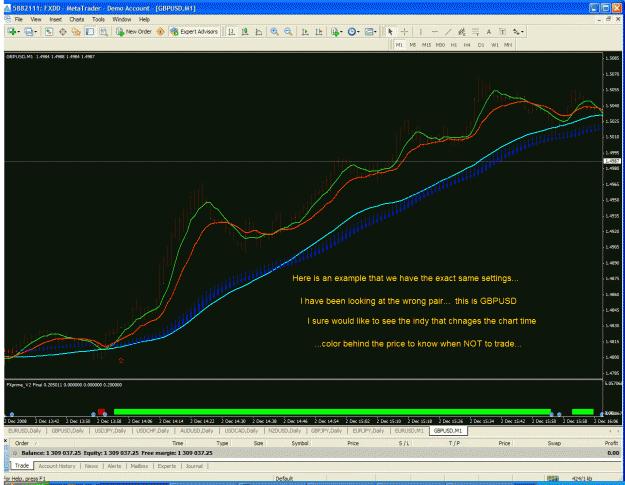The width and height of the screenshot is (625, 485).
Task: Zoom in on the chart
Action: (274, 31)
